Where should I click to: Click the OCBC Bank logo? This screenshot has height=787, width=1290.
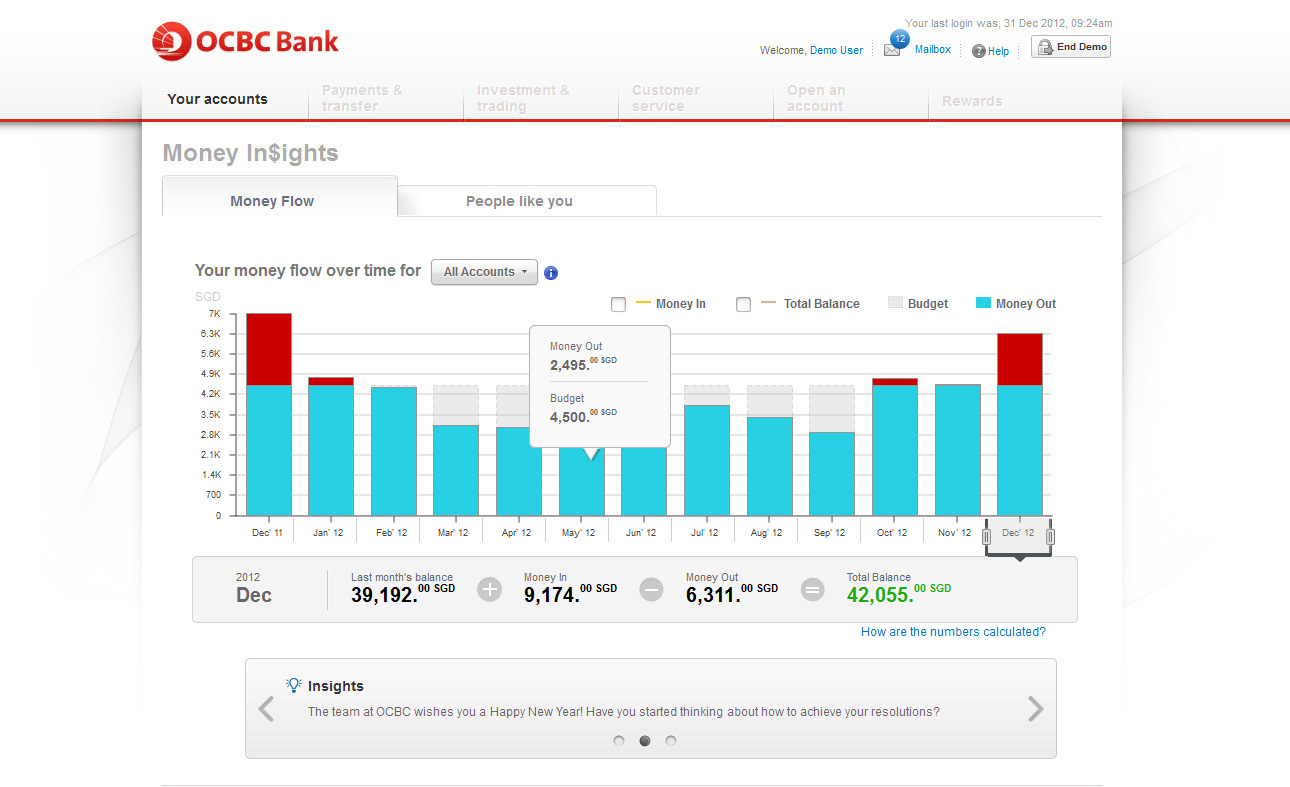(x=246, y=42)
